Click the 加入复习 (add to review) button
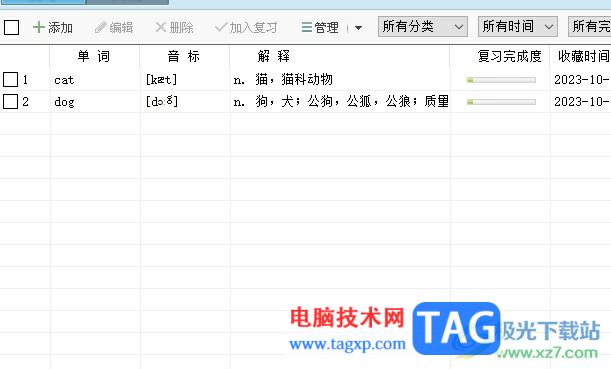This screenshot has height=369, width=611. pos(246,27)
